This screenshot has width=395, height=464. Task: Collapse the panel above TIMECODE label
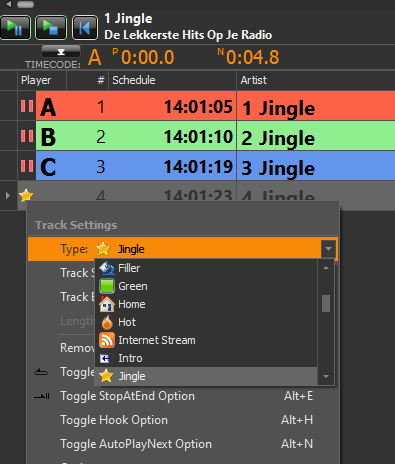61,52
